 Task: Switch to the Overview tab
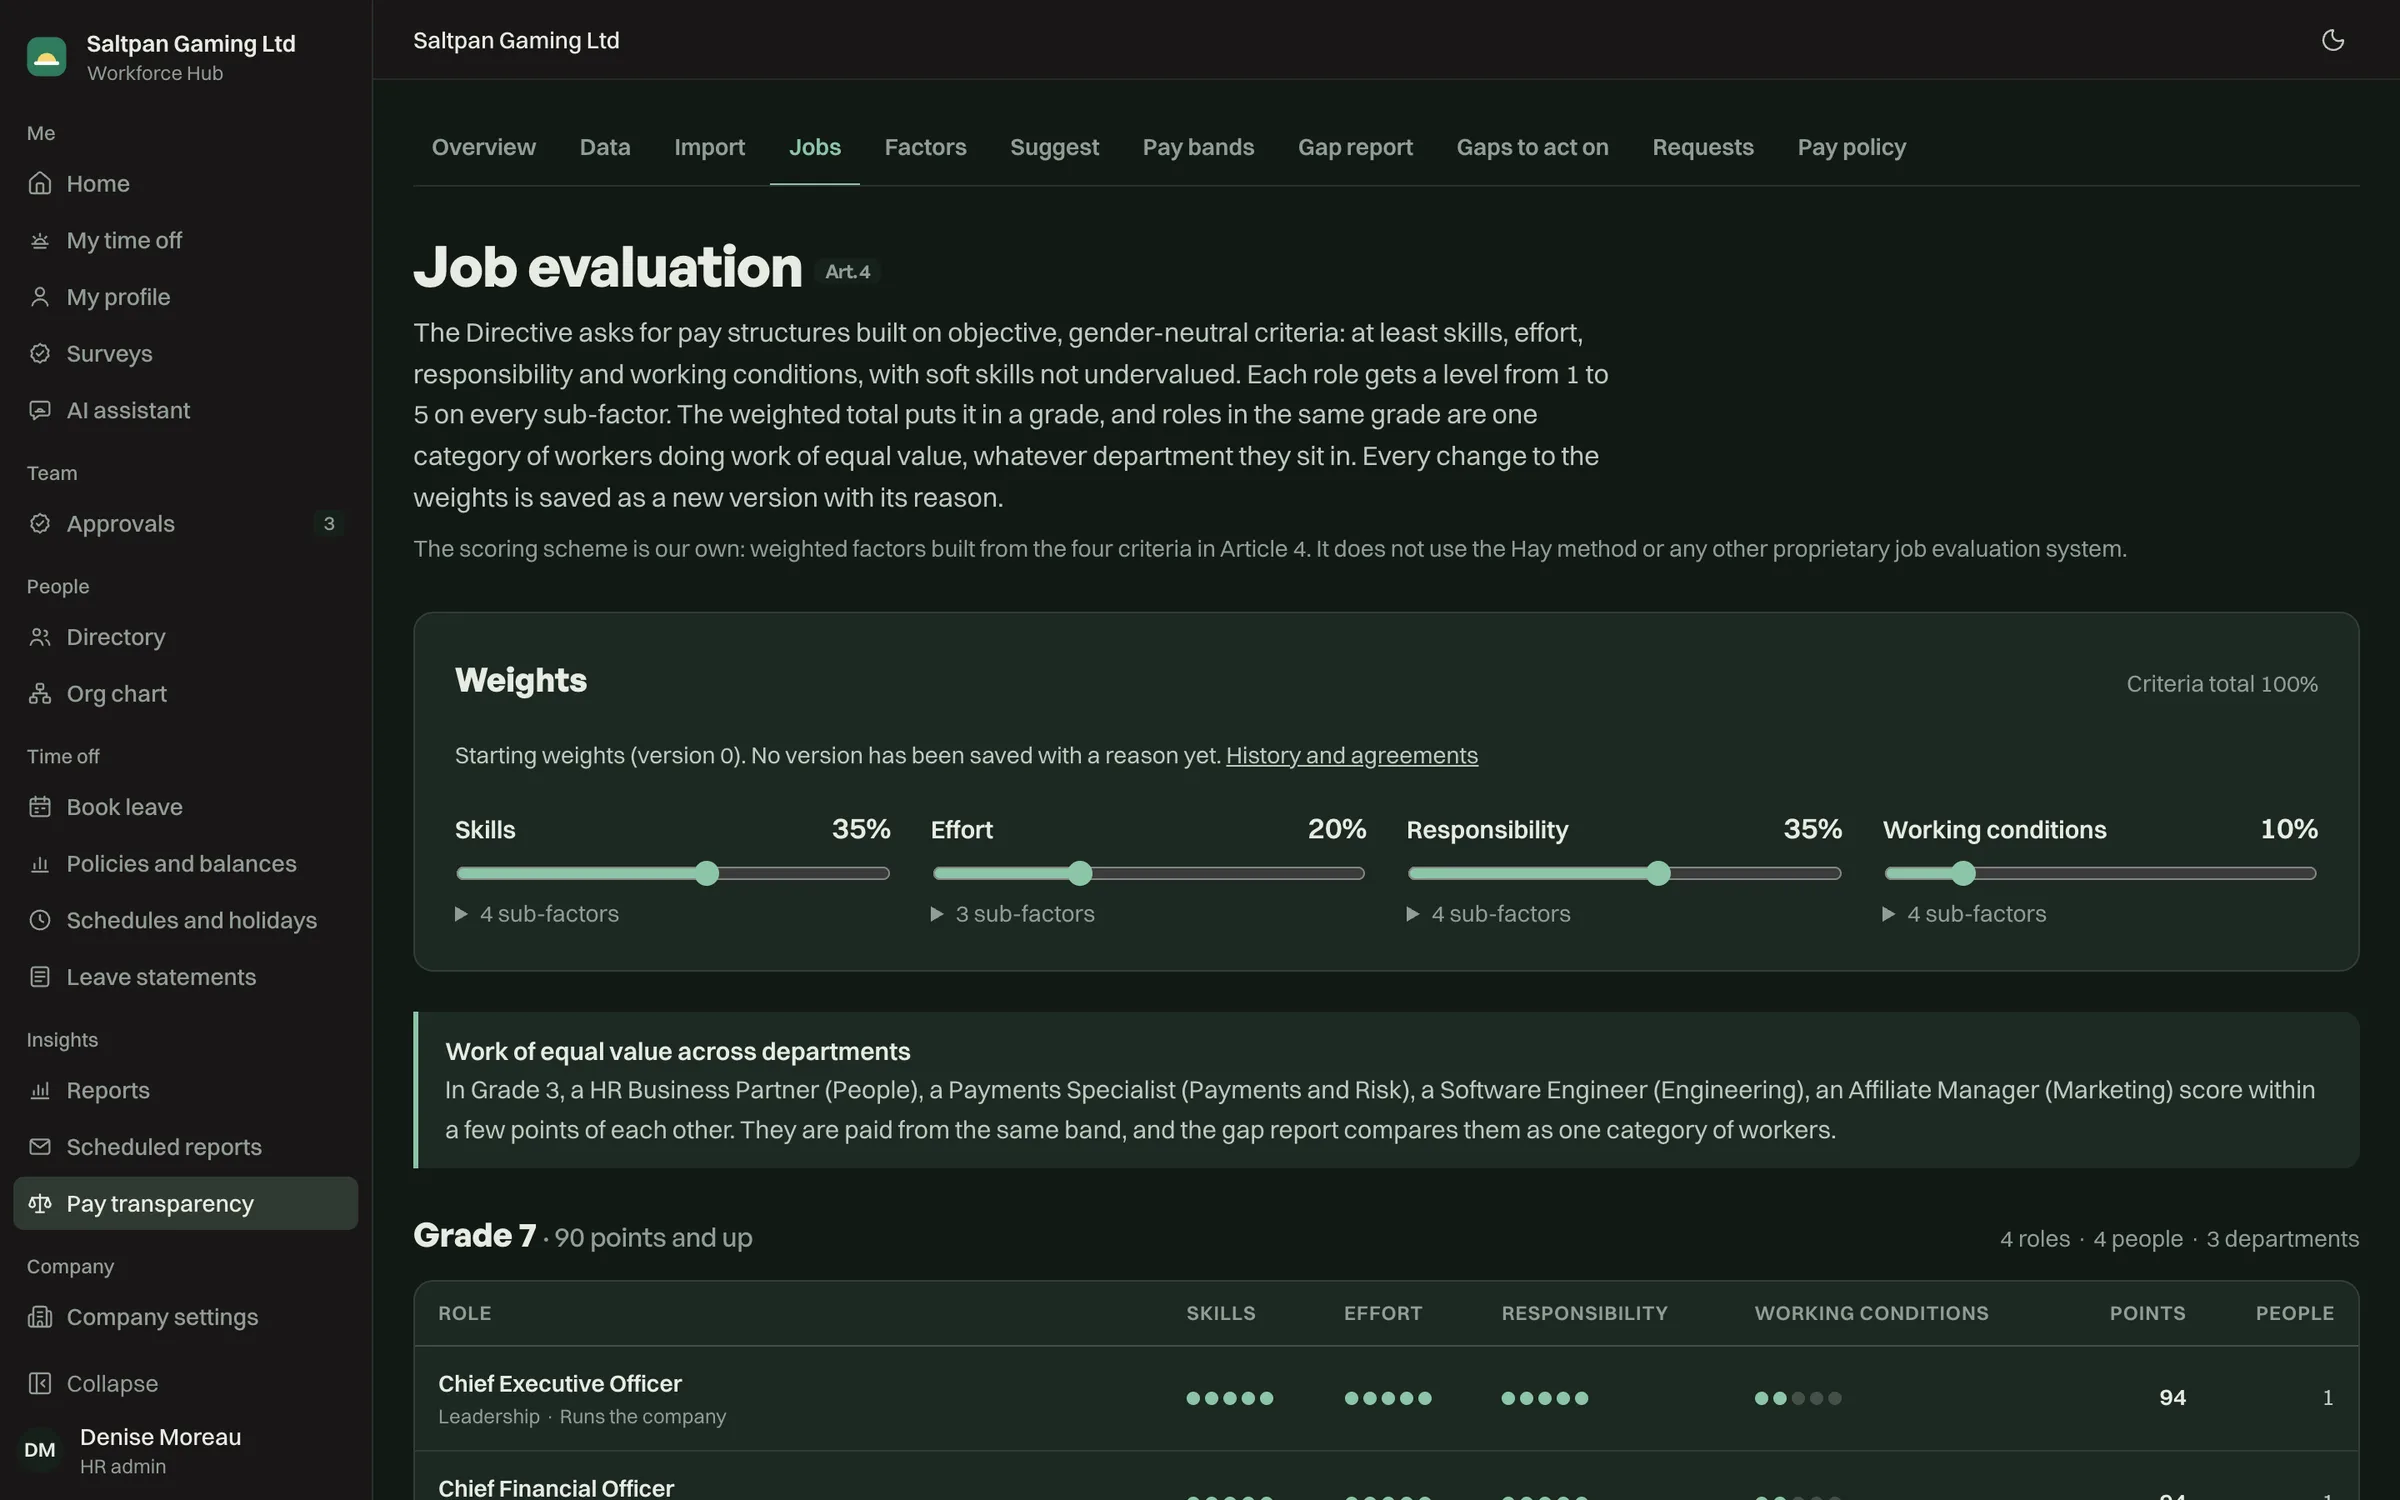(x=484, y=147)
